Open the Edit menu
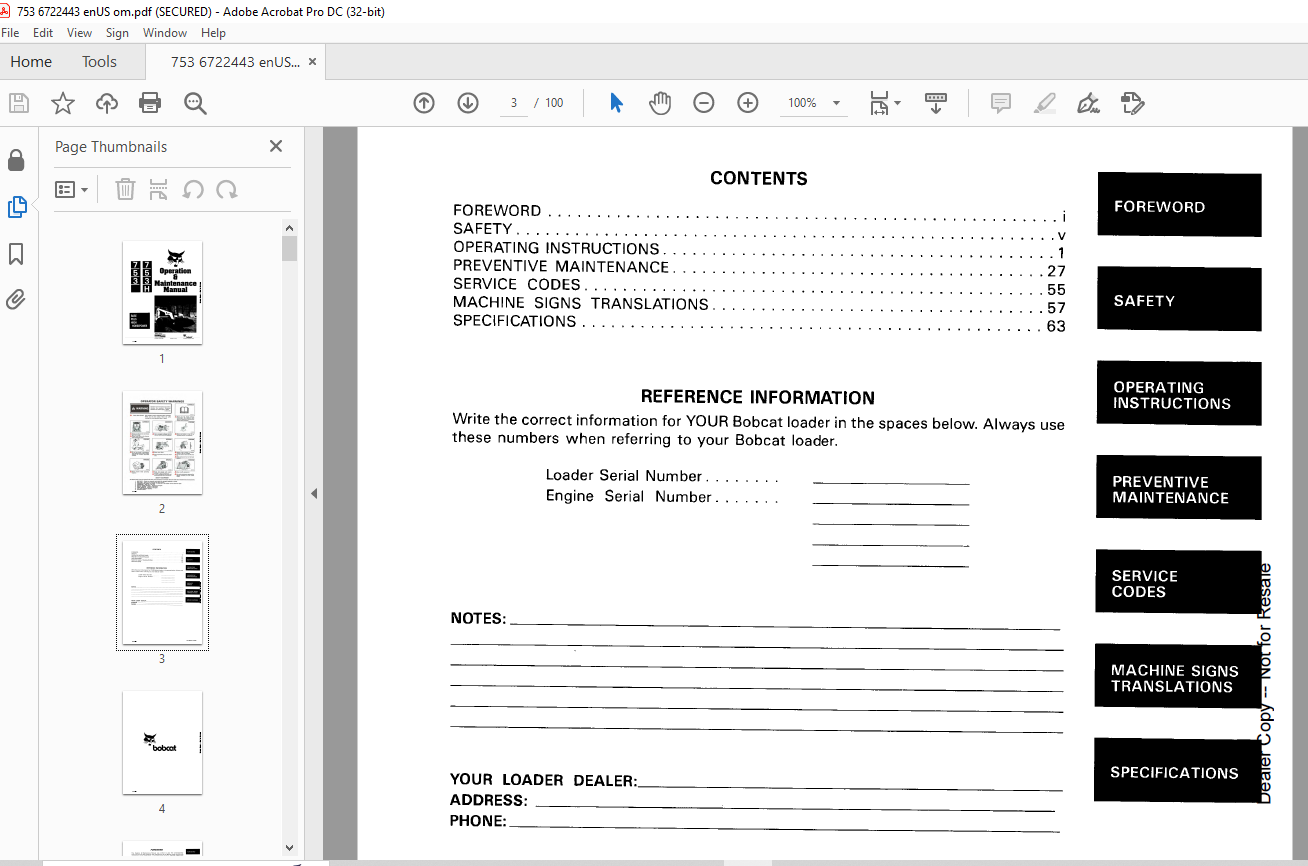 click(x=44, y=33)
